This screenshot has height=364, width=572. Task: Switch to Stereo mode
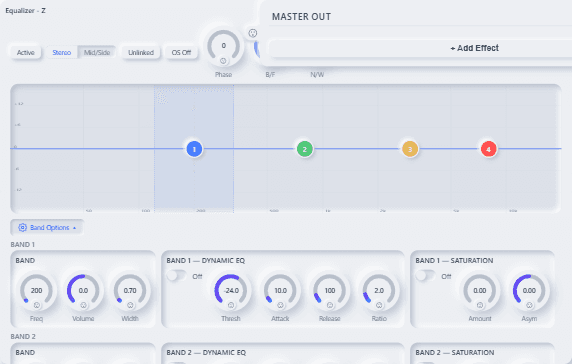coord(62,53)
